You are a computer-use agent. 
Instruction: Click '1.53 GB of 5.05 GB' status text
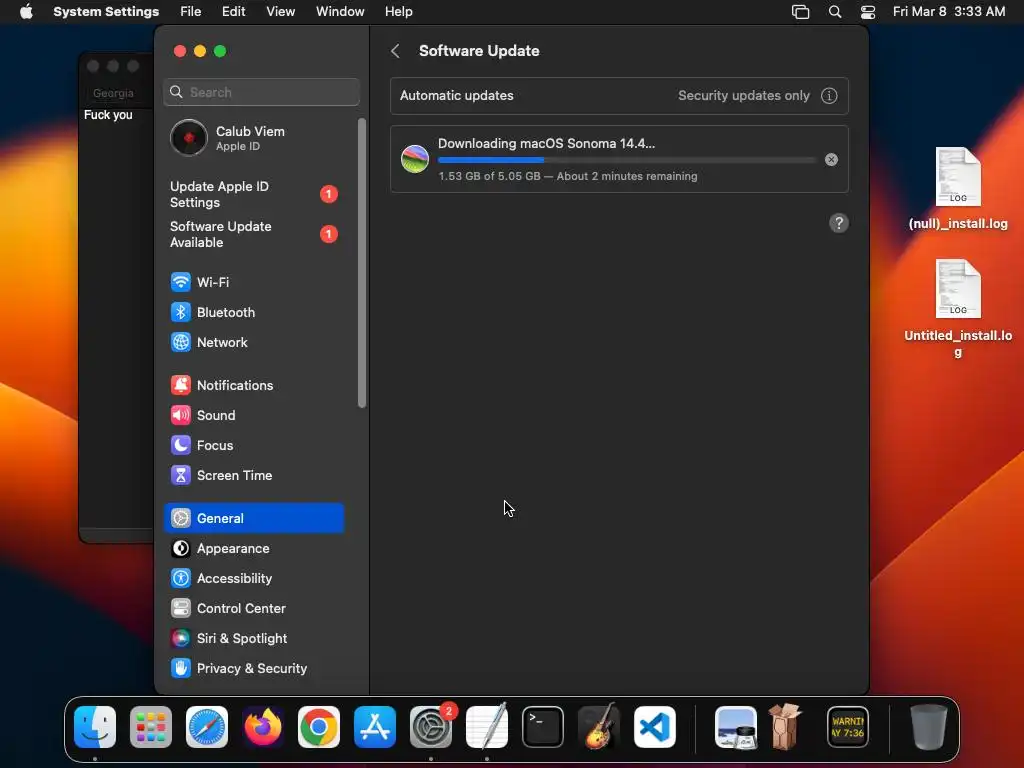click(489, 176)
